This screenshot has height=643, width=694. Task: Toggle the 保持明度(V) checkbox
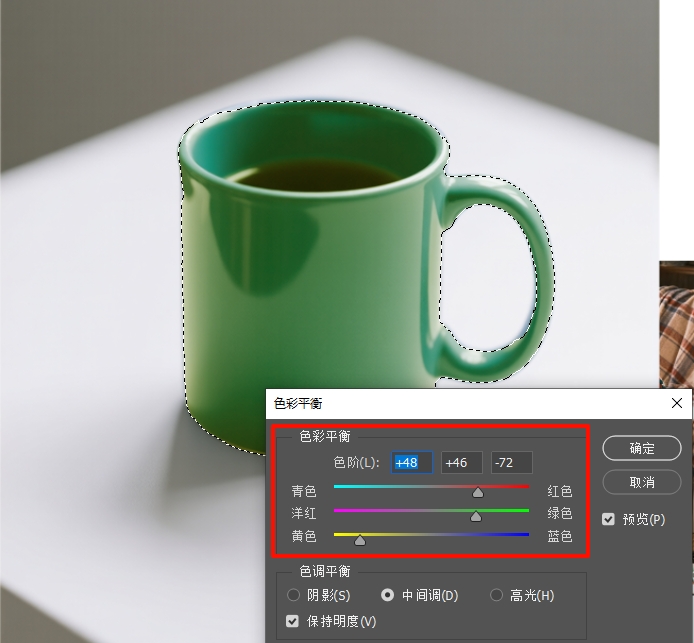pos(292,621)
